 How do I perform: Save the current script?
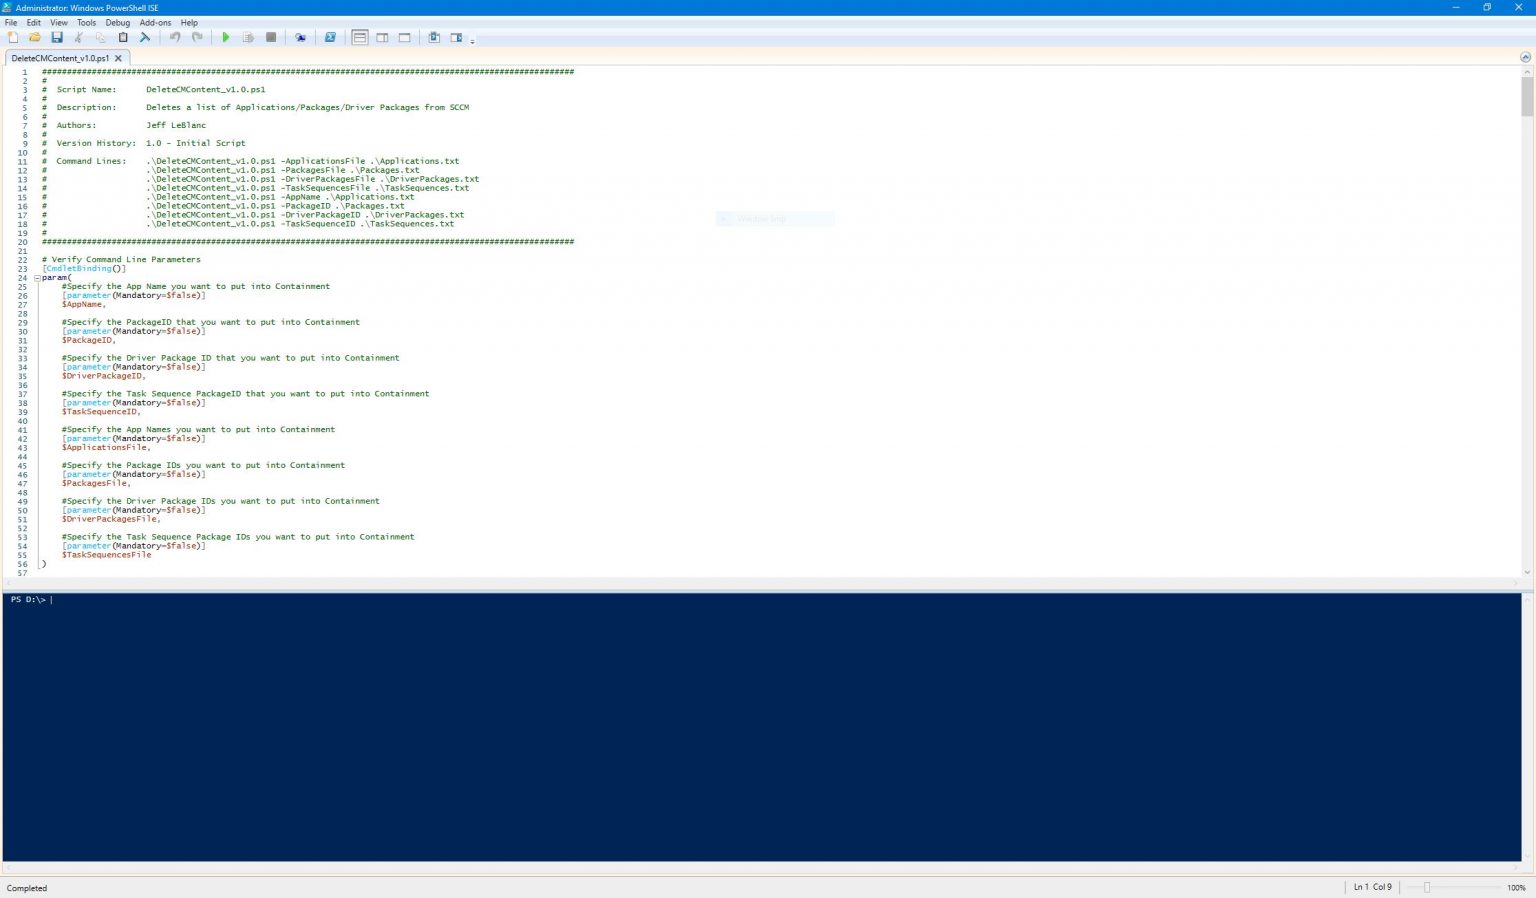tap(57, 37)
